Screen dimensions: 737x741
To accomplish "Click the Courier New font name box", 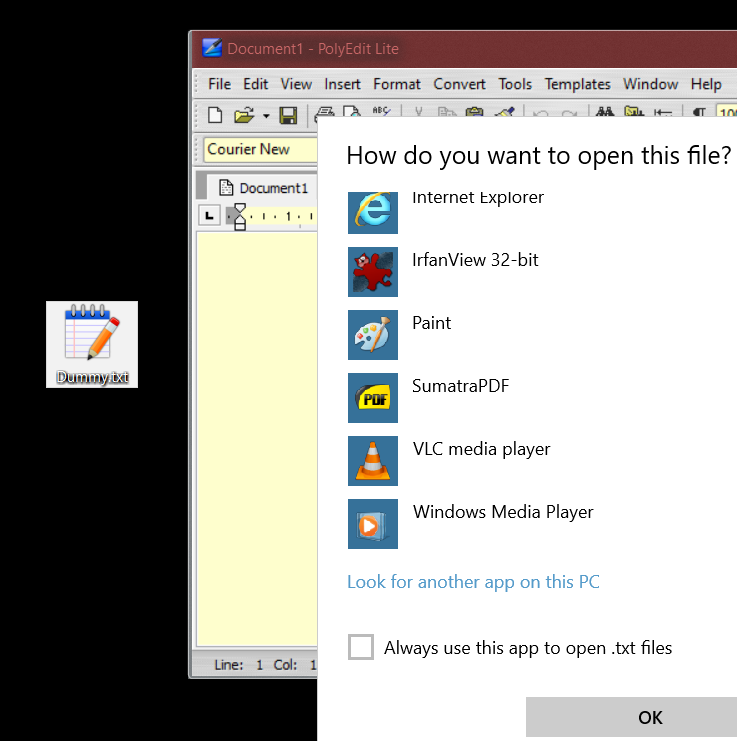I will 261,149.
